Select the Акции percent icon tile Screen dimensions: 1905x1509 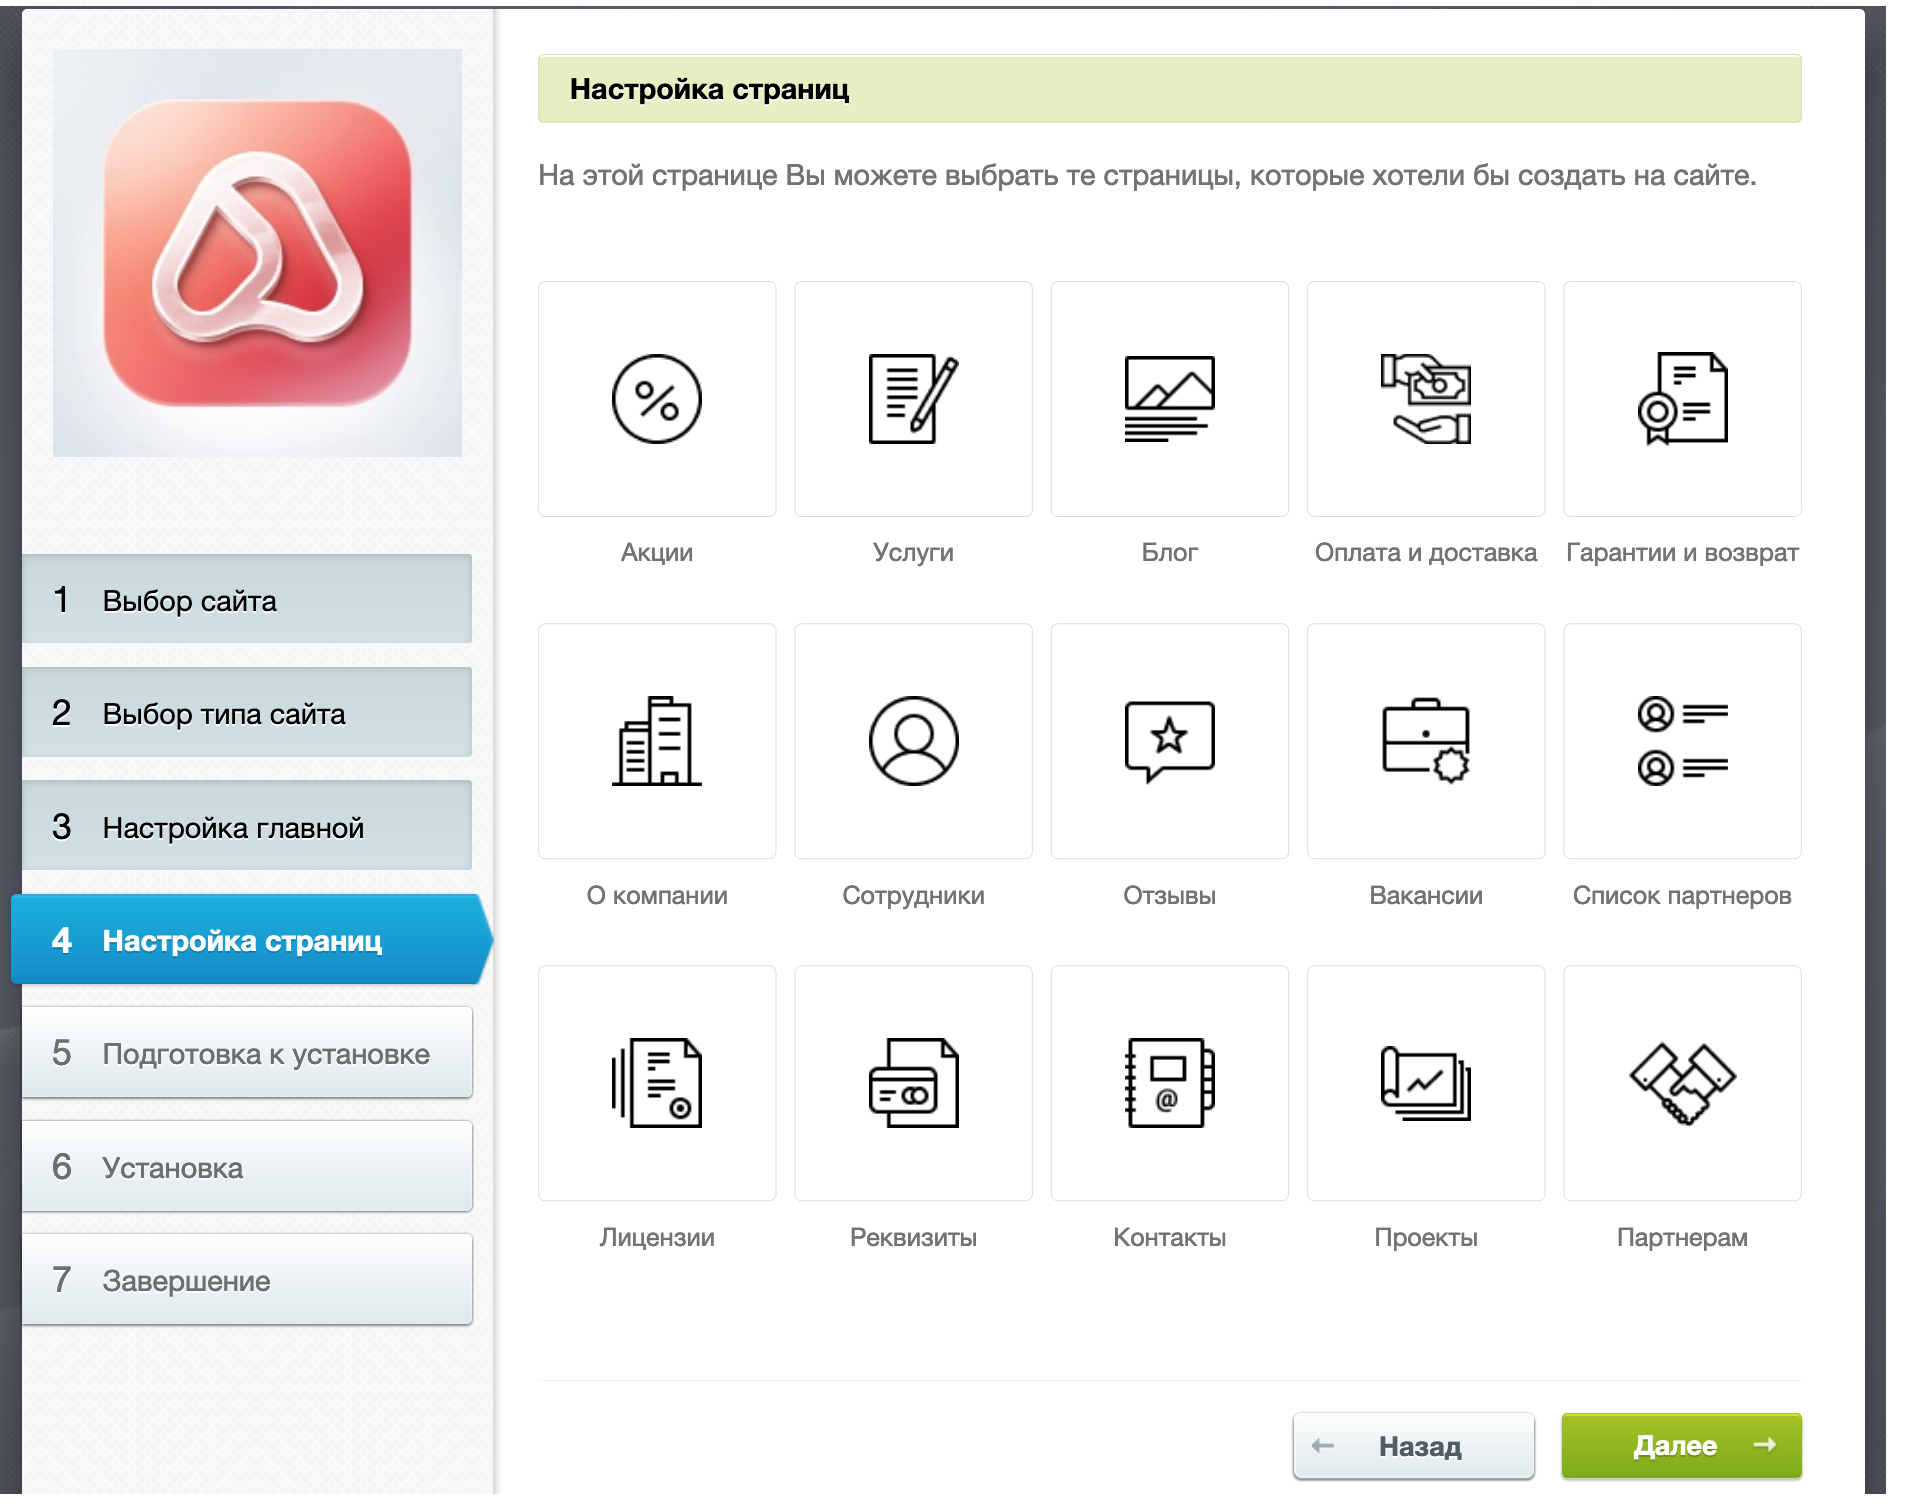click(x=657, y=399)
